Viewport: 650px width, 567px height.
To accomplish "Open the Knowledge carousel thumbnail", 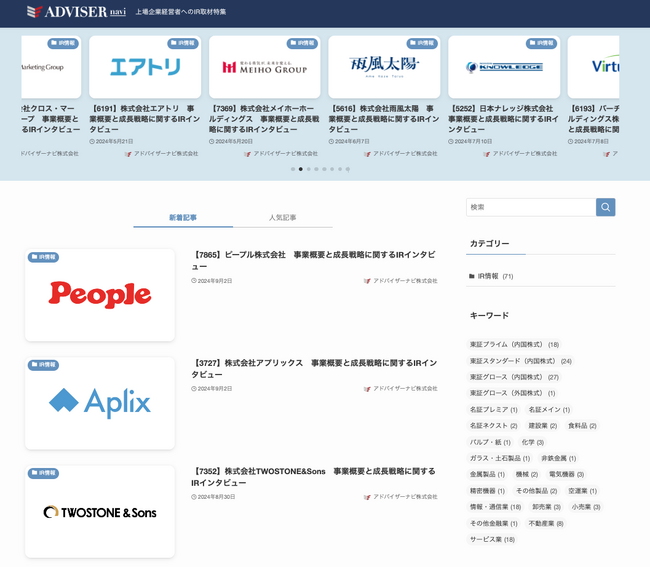I will point(504,67).
